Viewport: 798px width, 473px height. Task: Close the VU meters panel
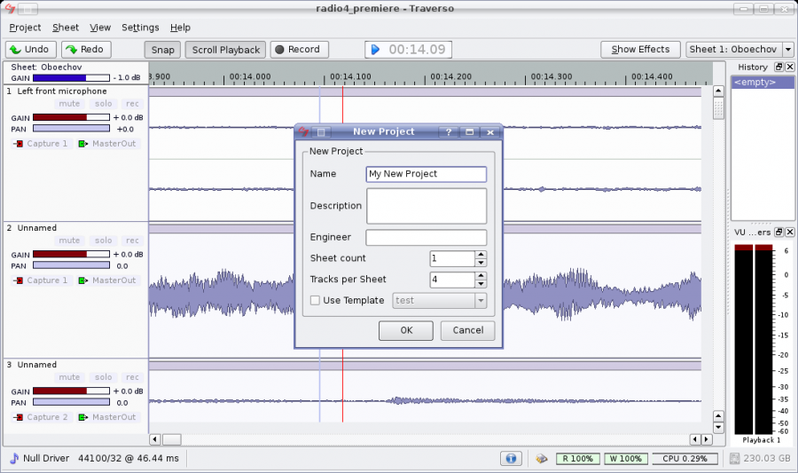coord(790,232)
